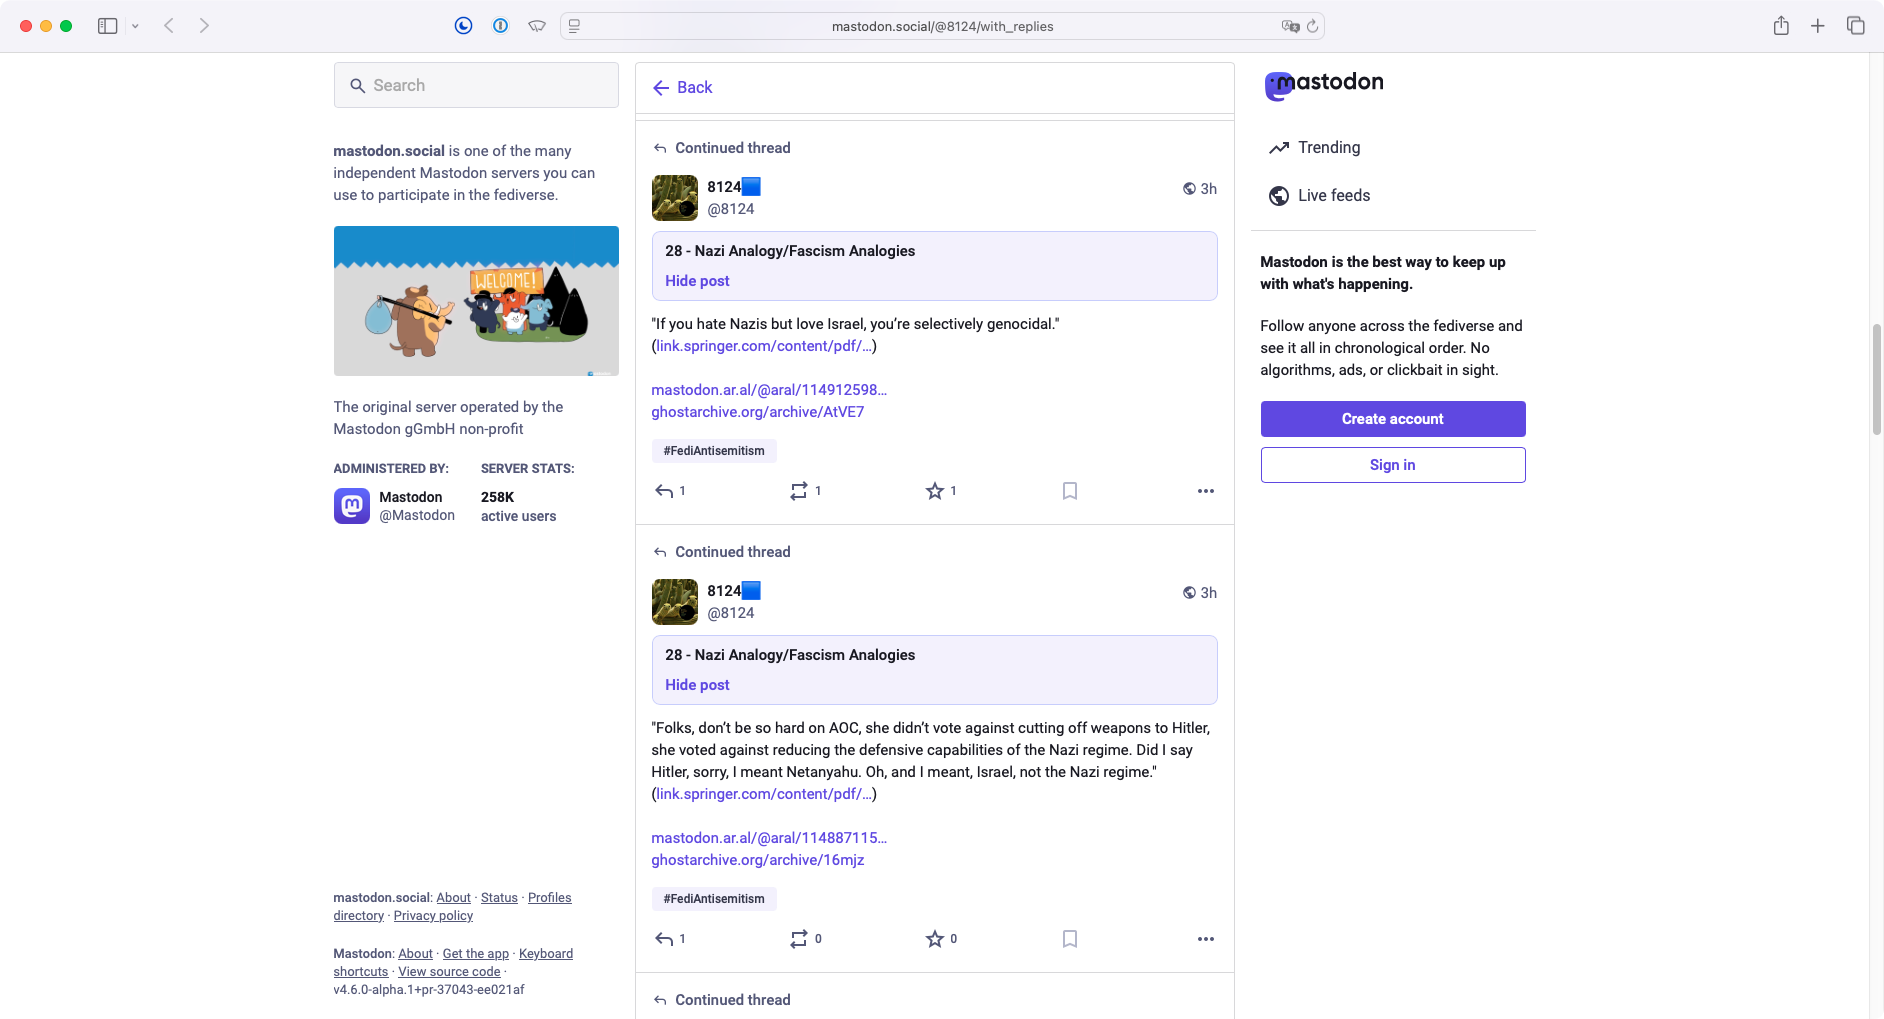The width and height of the screenshot is (1884, 1019).
Task: Show Safari tab overview
Action: (x=1856, y=26)
